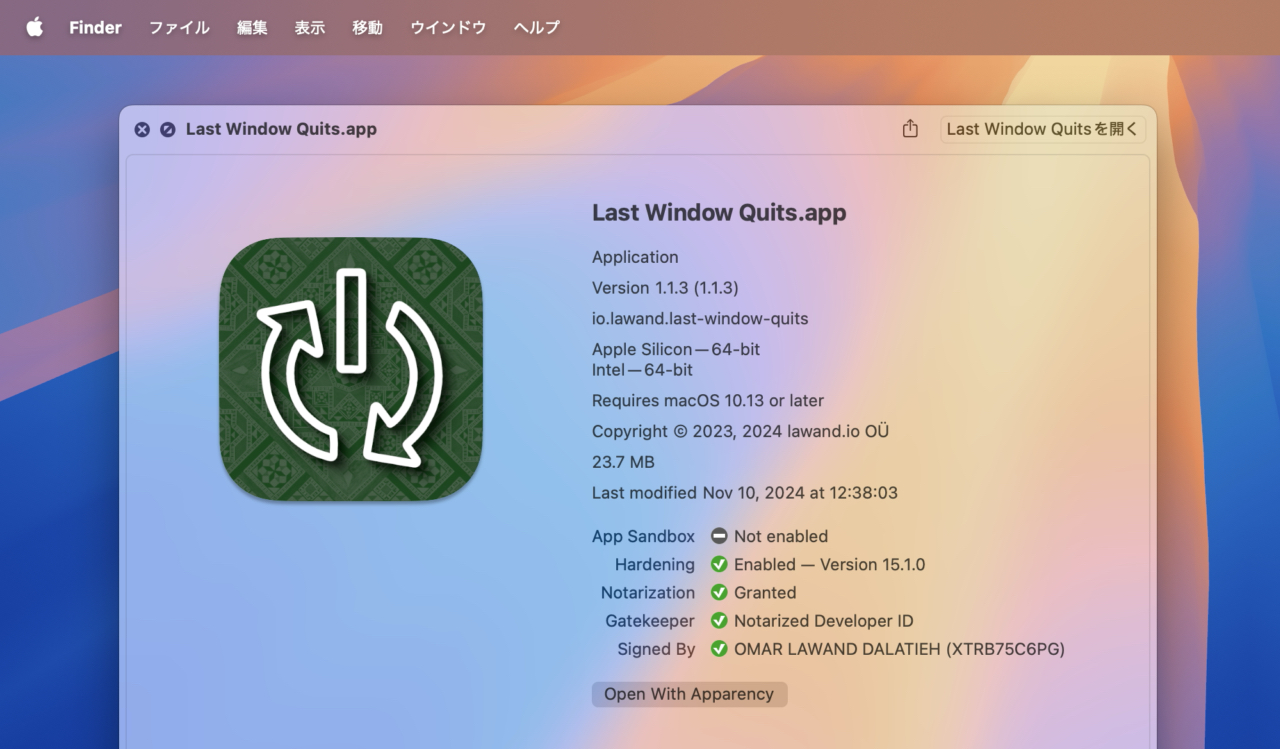The width and height of the screenshot is (1280, 749).
Task: Click the 'OMAR LAWAND DALATIEH (XTRB75C6PG)' signer text
Action: tap(899, 649)
